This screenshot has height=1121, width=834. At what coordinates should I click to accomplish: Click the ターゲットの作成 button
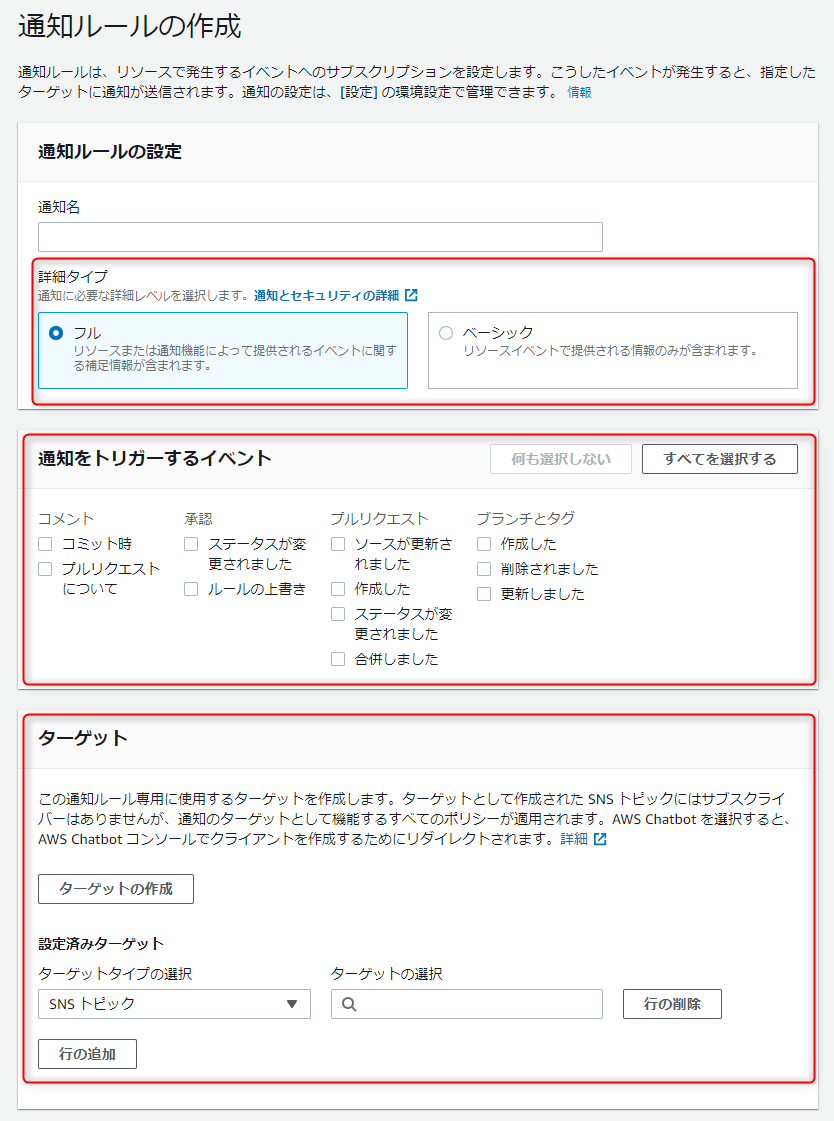[116, 889]
